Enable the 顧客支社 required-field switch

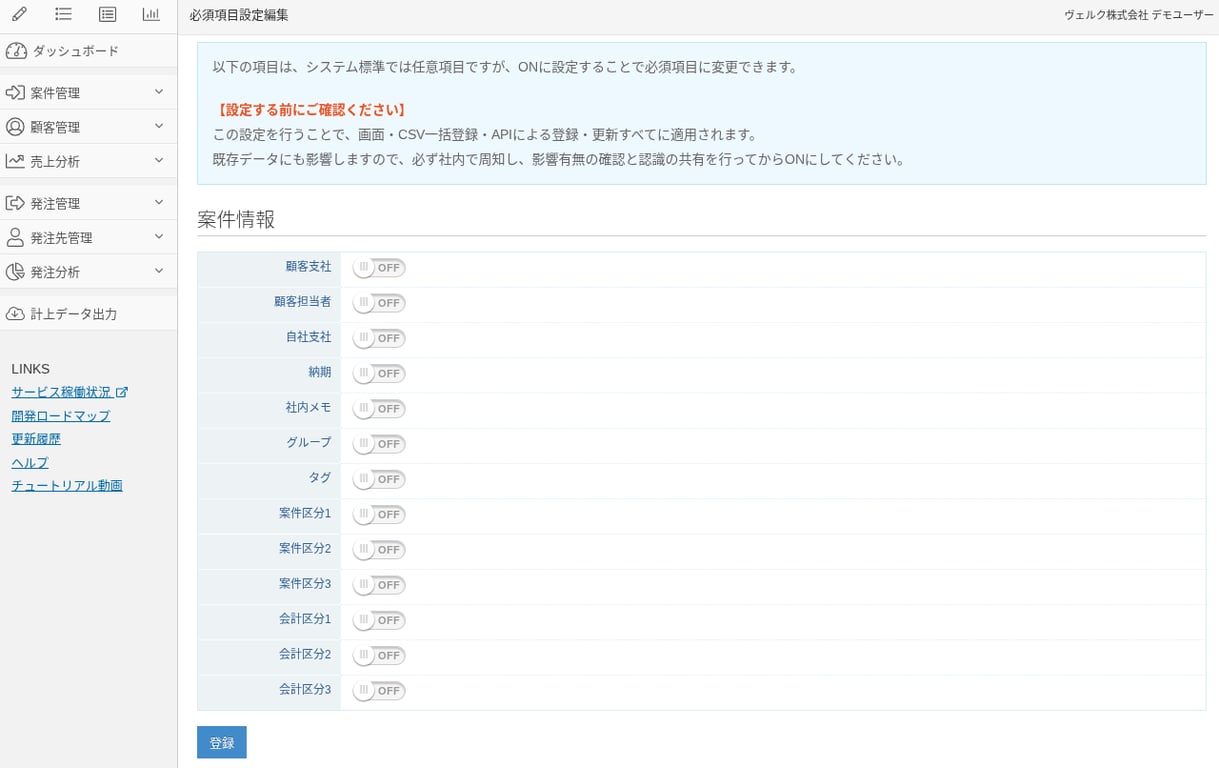click(378, 268)
